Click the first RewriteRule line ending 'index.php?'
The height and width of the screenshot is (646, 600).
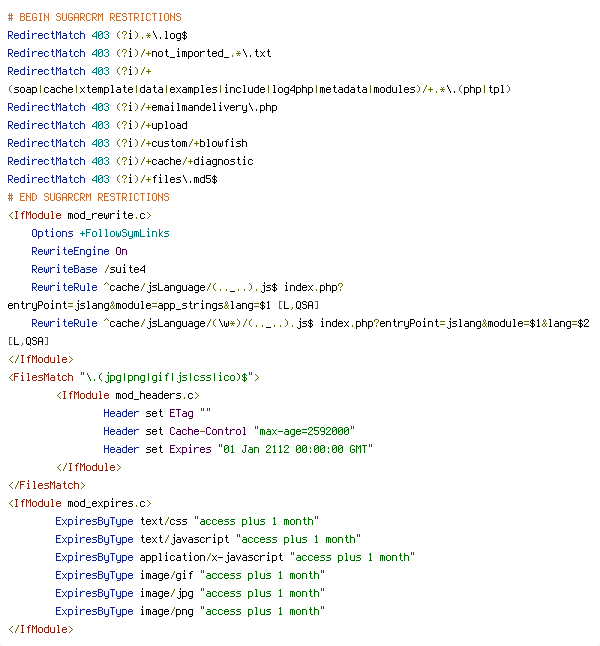(x=188, y=287)
